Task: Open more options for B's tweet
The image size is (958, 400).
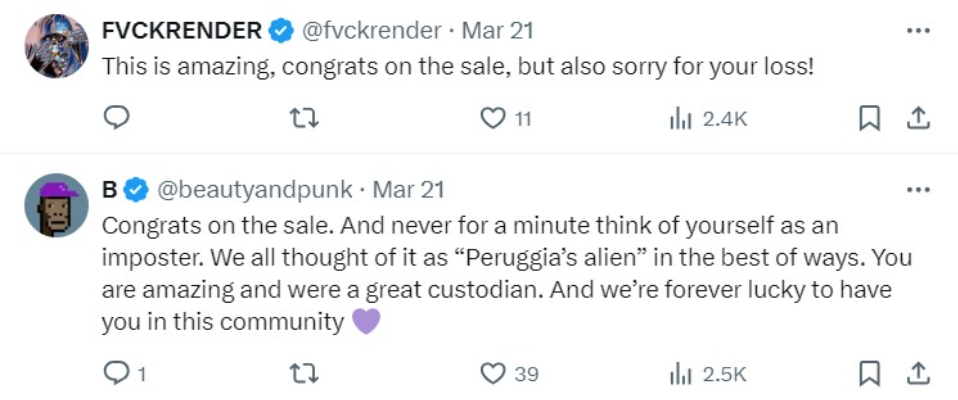Action: [x=917, y=189]
